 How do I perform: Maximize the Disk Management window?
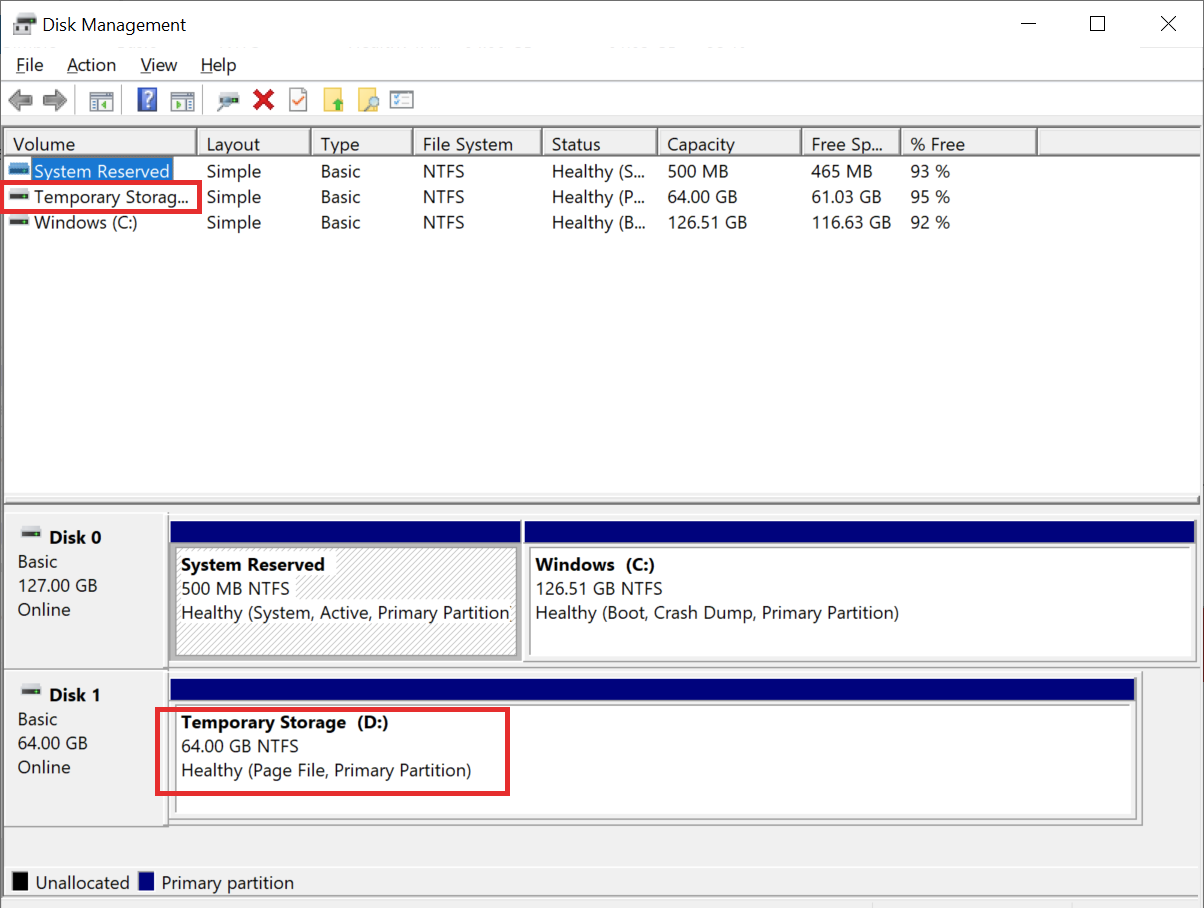tap(1097, 24)
